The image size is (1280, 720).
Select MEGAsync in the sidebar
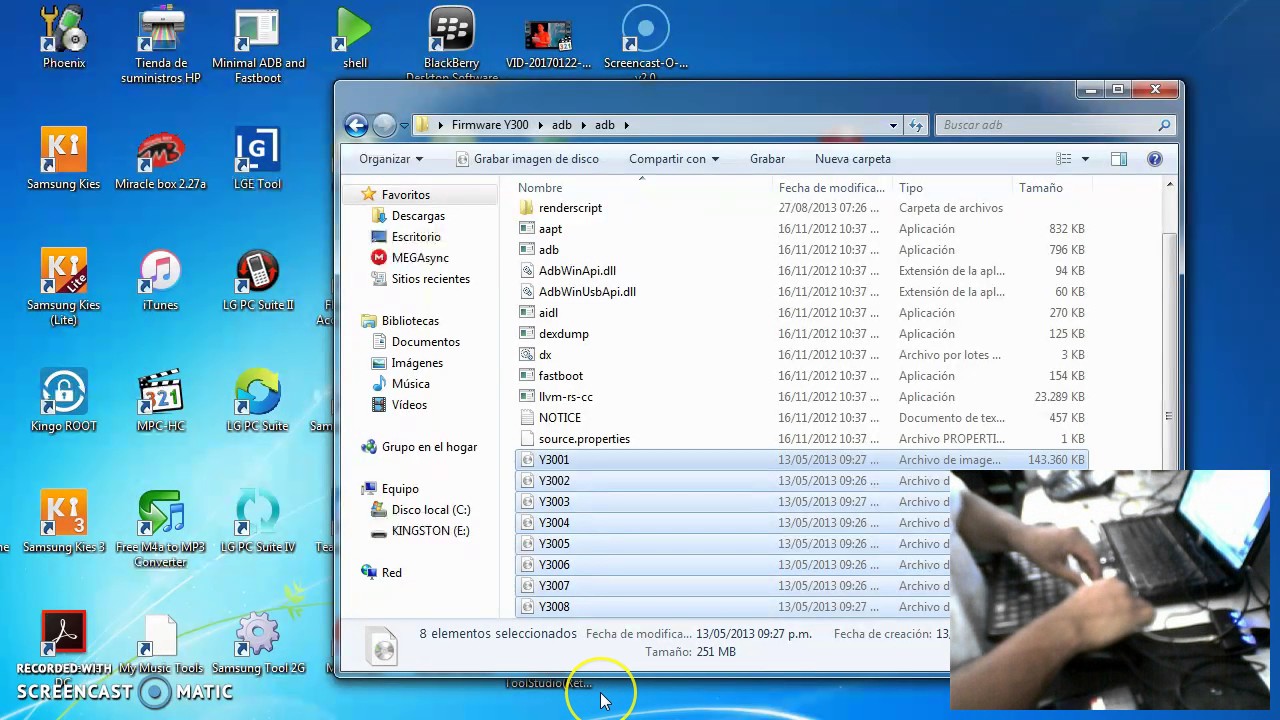(420, 258)
